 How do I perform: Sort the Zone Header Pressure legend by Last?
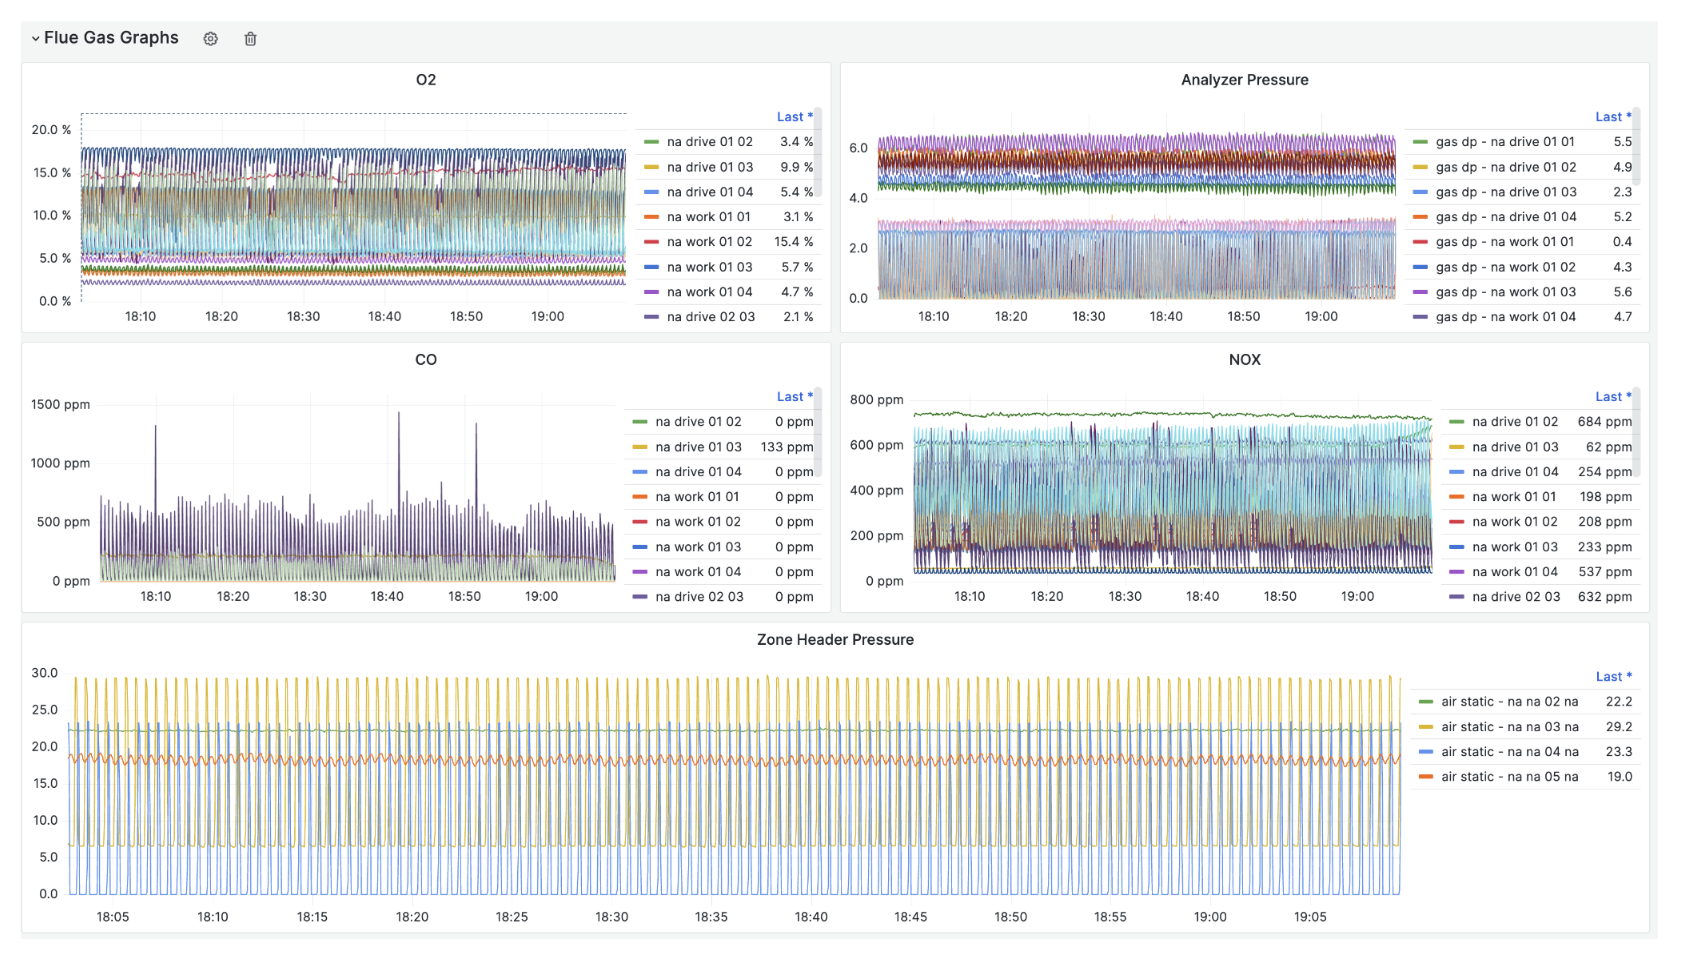pos(1612,677)
